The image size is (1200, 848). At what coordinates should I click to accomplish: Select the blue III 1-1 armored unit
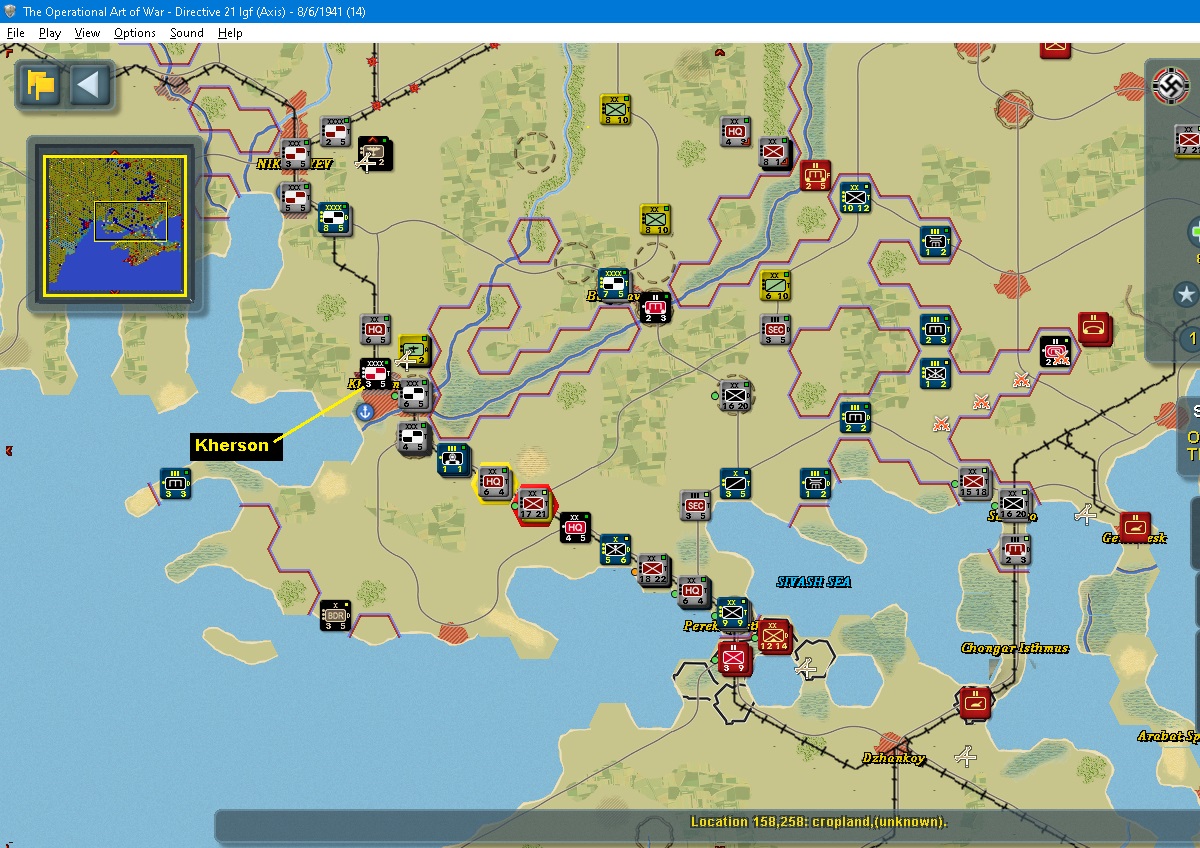pos(454,460)
